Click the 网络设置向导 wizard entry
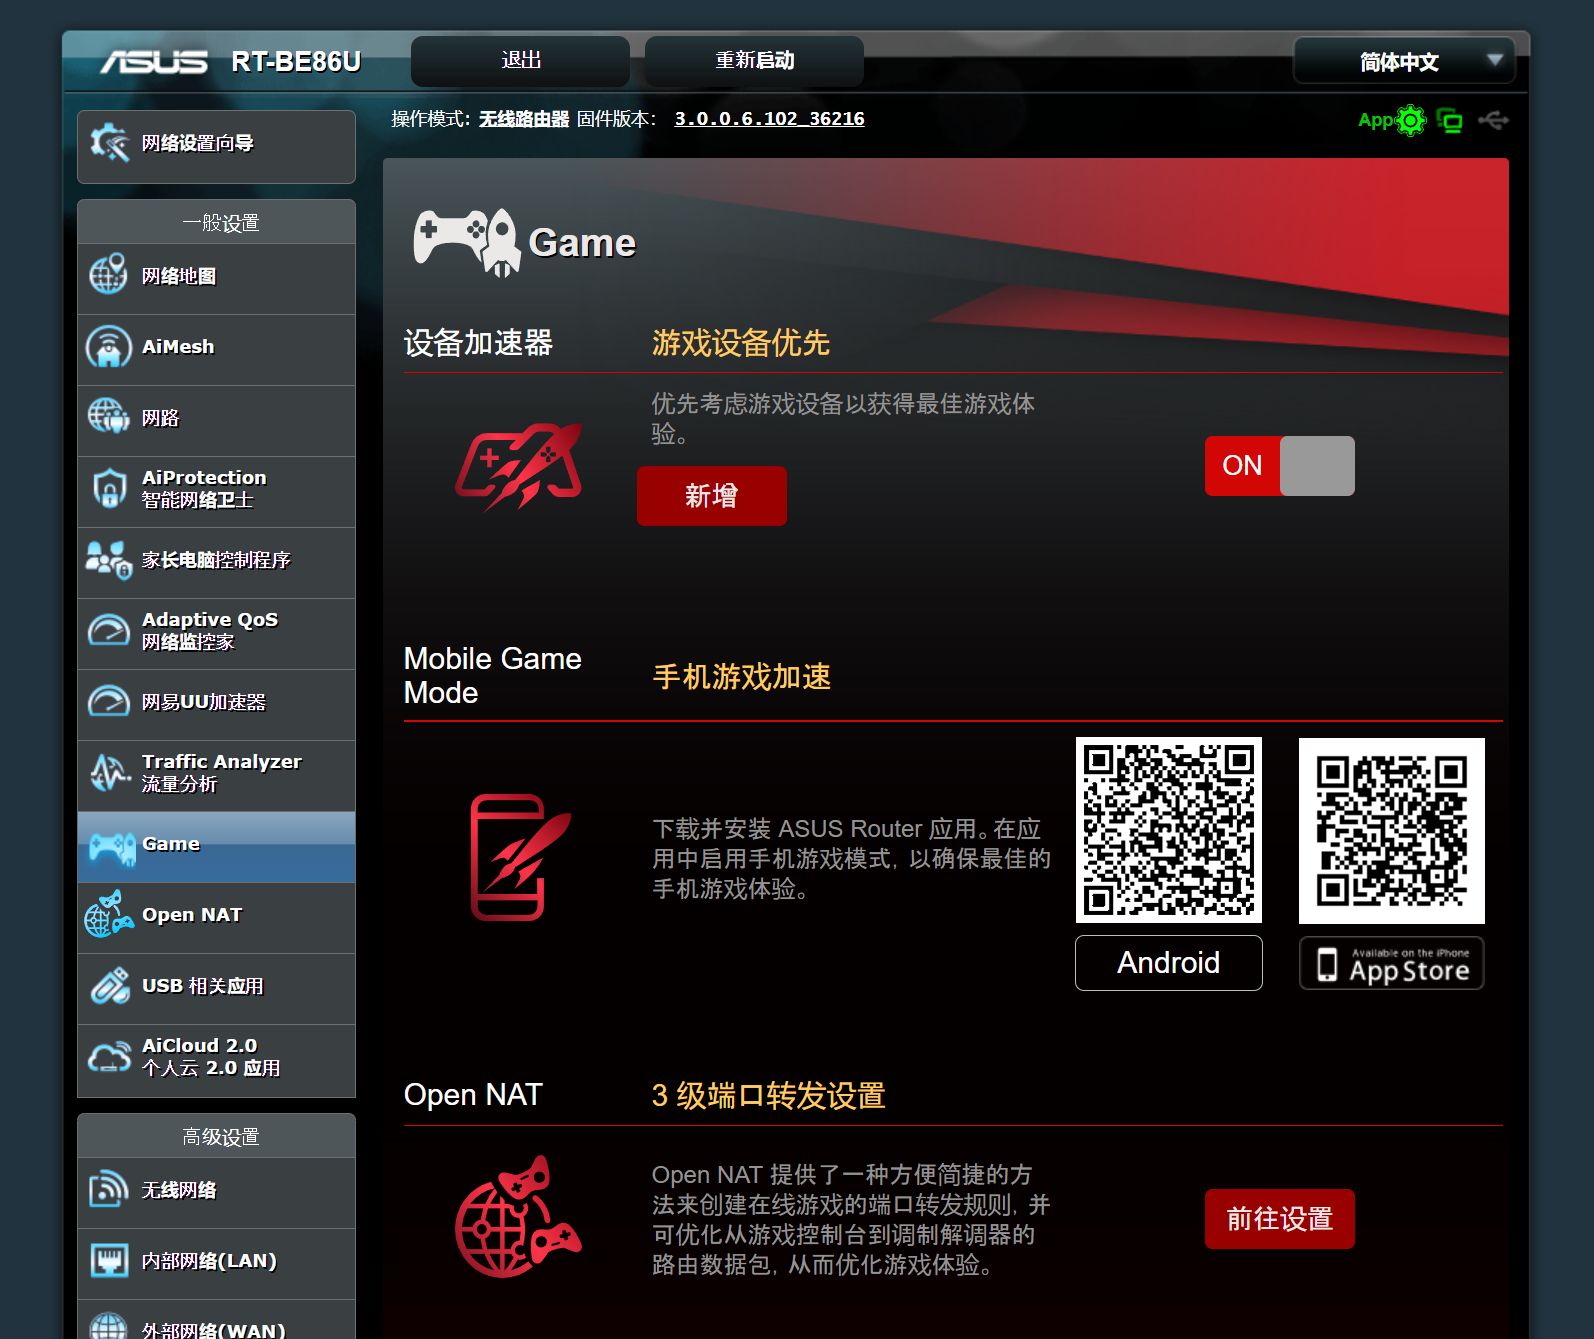 click(216, 146)
